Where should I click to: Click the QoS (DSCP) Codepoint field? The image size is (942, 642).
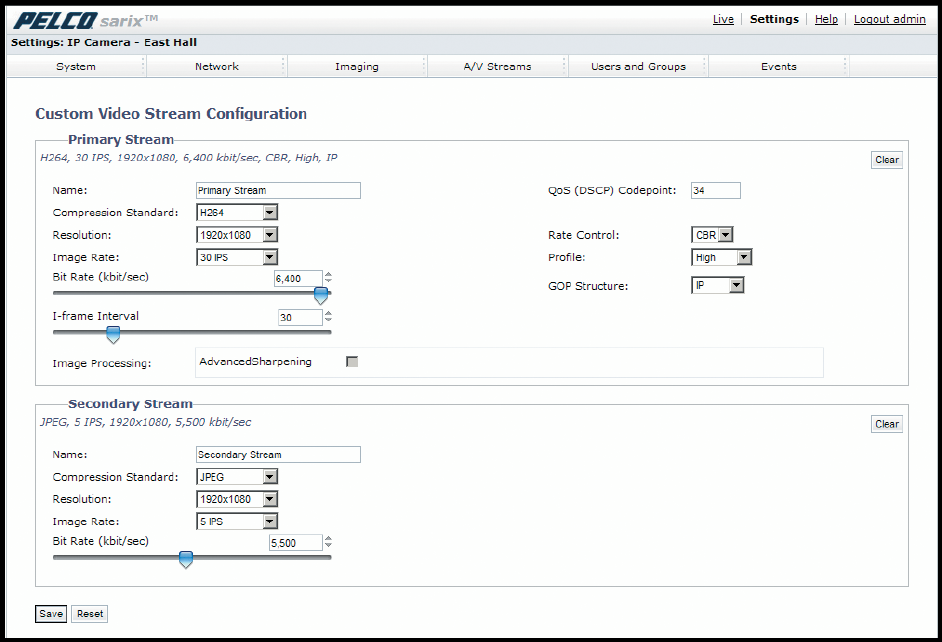pyautogui.click(x=715, y=191)
